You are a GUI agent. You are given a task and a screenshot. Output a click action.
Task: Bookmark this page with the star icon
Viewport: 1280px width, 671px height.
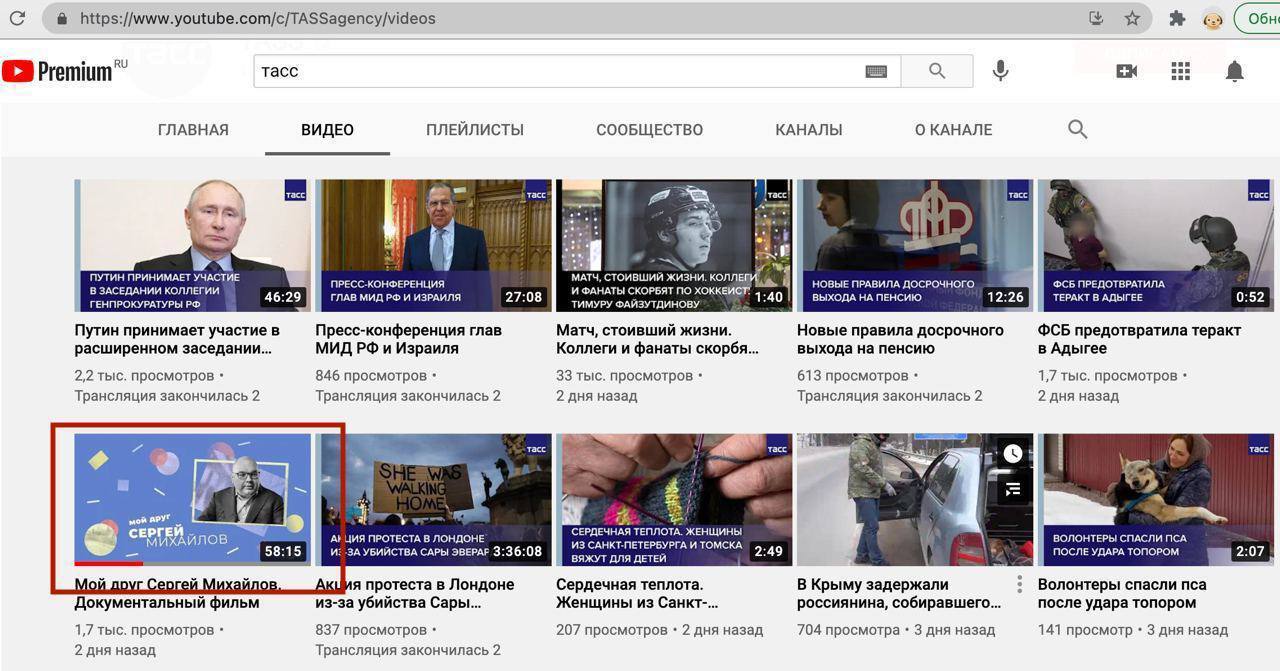[1132, 18]
